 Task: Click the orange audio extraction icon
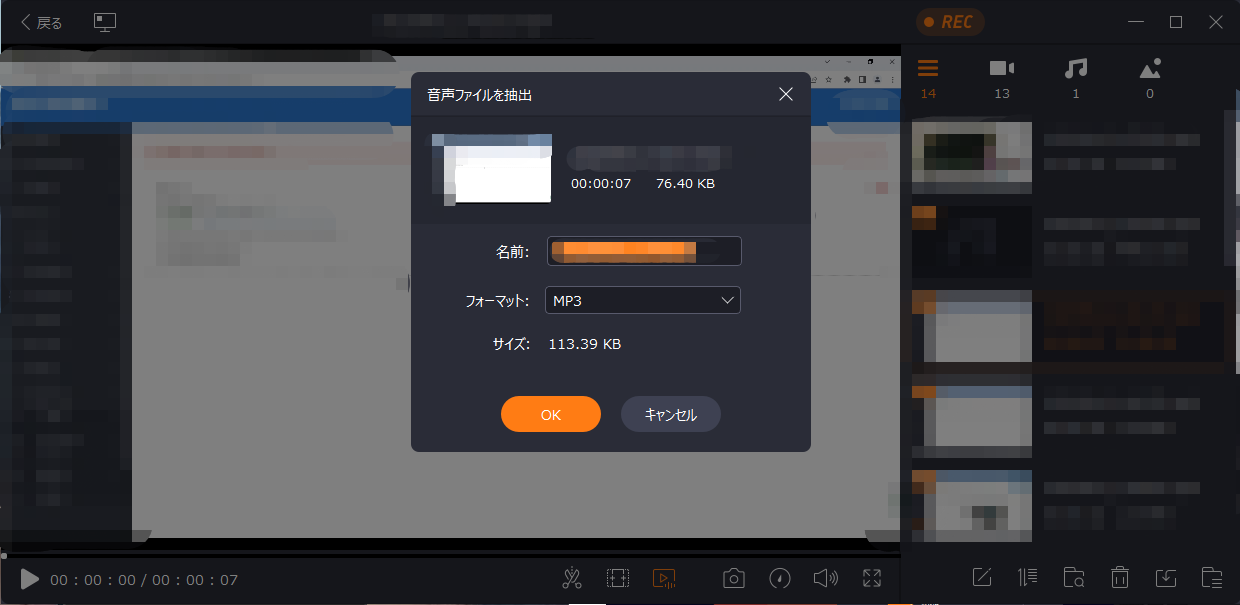(665, 578)
